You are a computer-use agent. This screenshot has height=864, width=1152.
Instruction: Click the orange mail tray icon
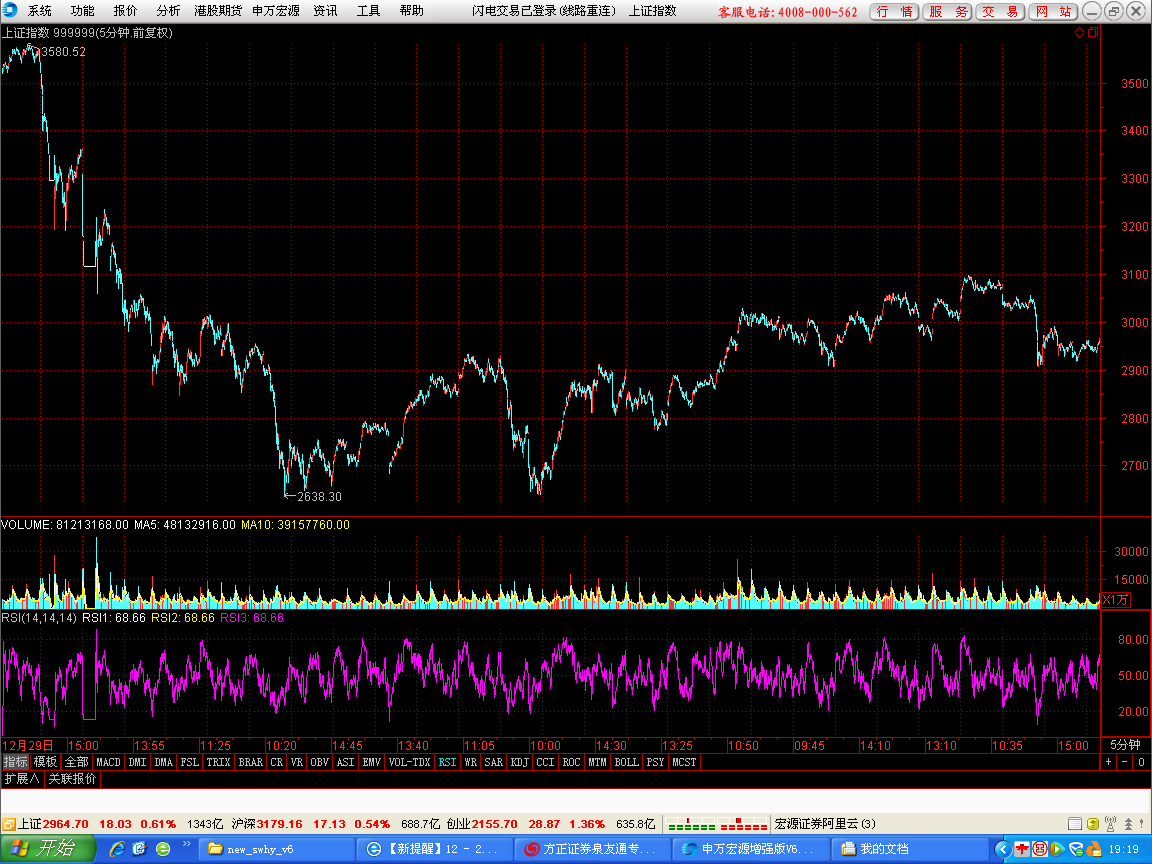tap(1094, 849)
